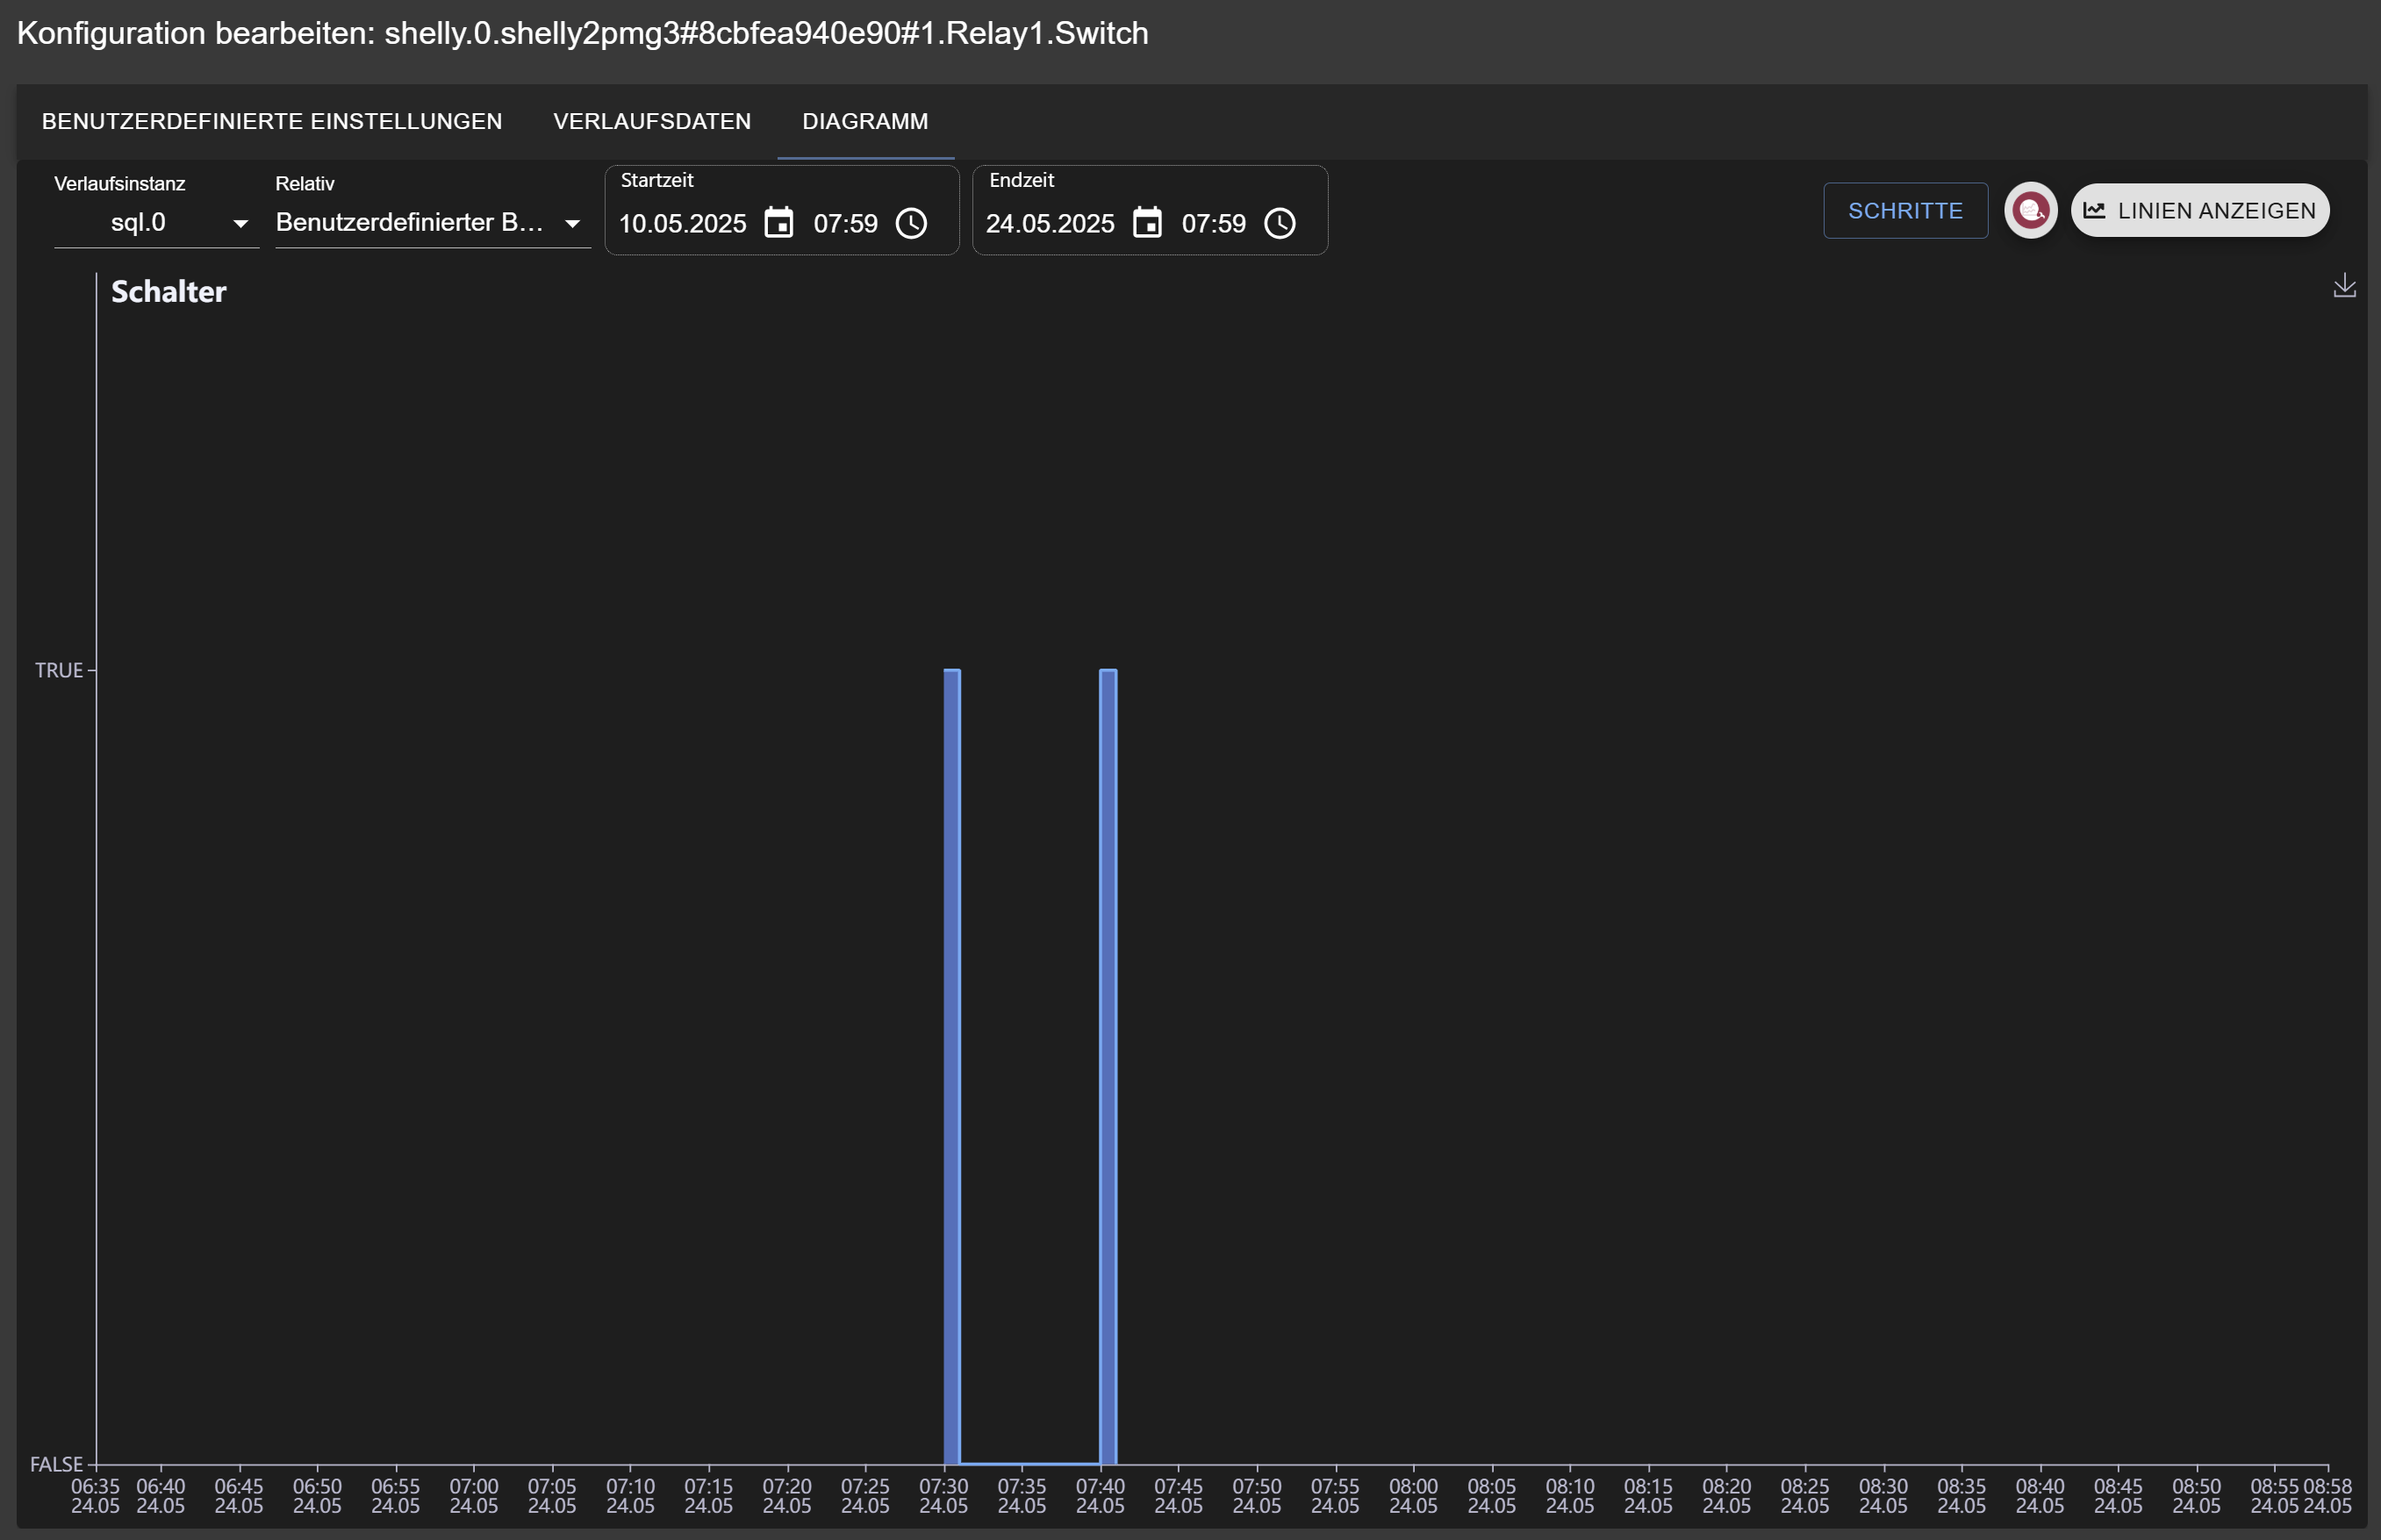Click chart icon on Linien anzeigen
Viewport: 2381px width, 1540px height.
[2094, 211]
